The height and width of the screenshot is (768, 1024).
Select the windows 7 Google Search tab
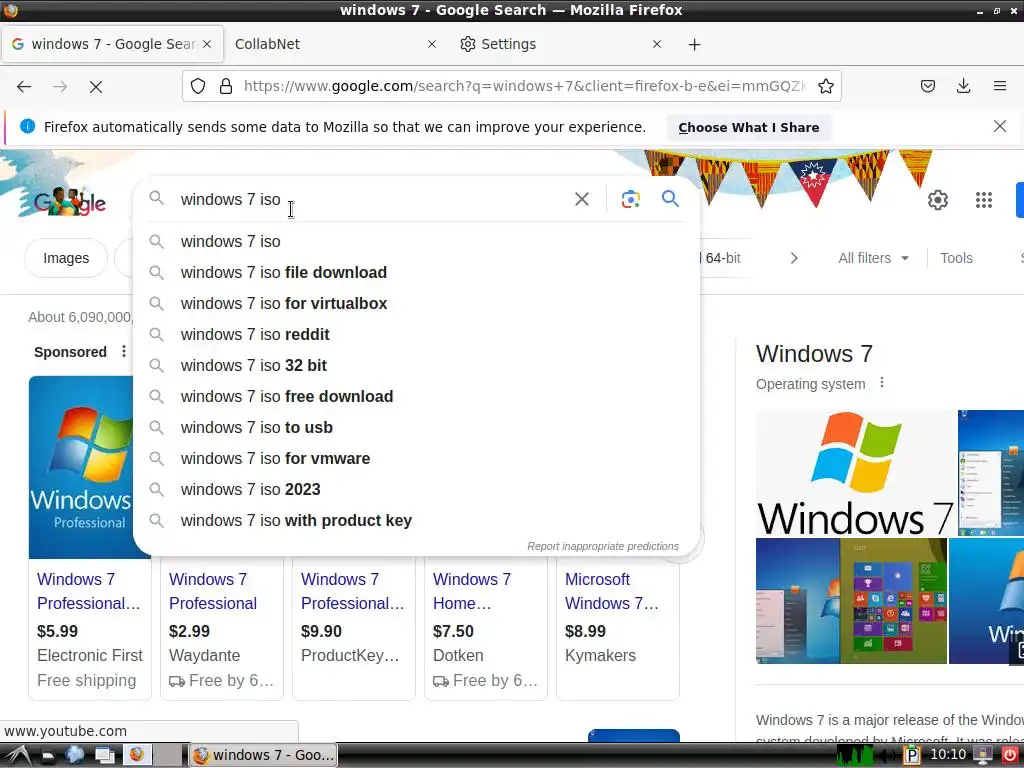(112, 44)
